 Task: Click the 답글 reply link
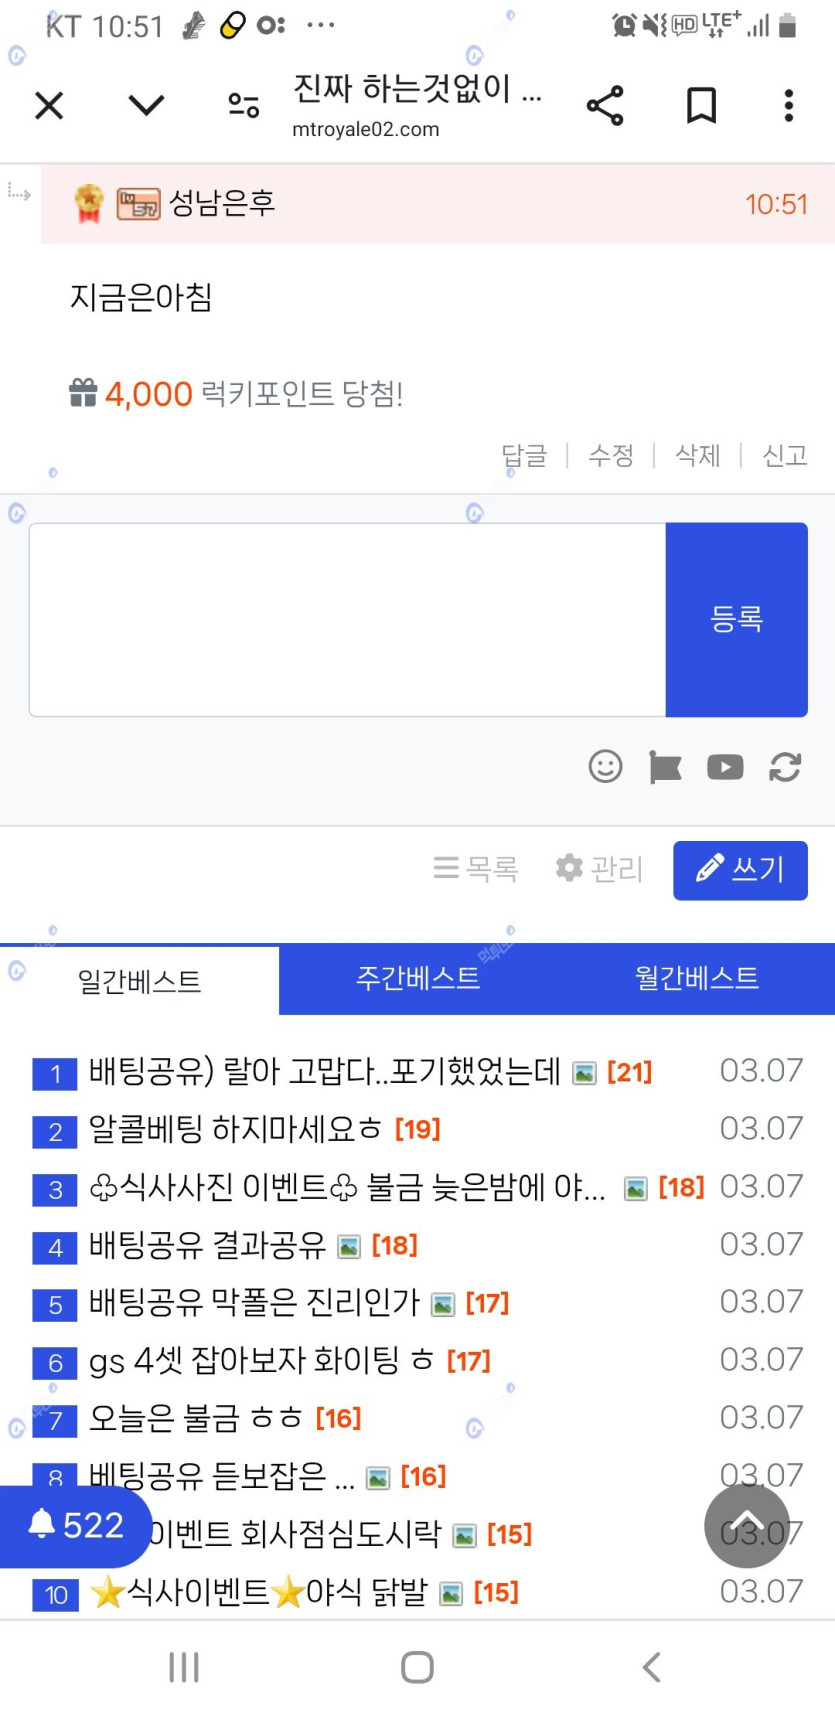[524, 456]
